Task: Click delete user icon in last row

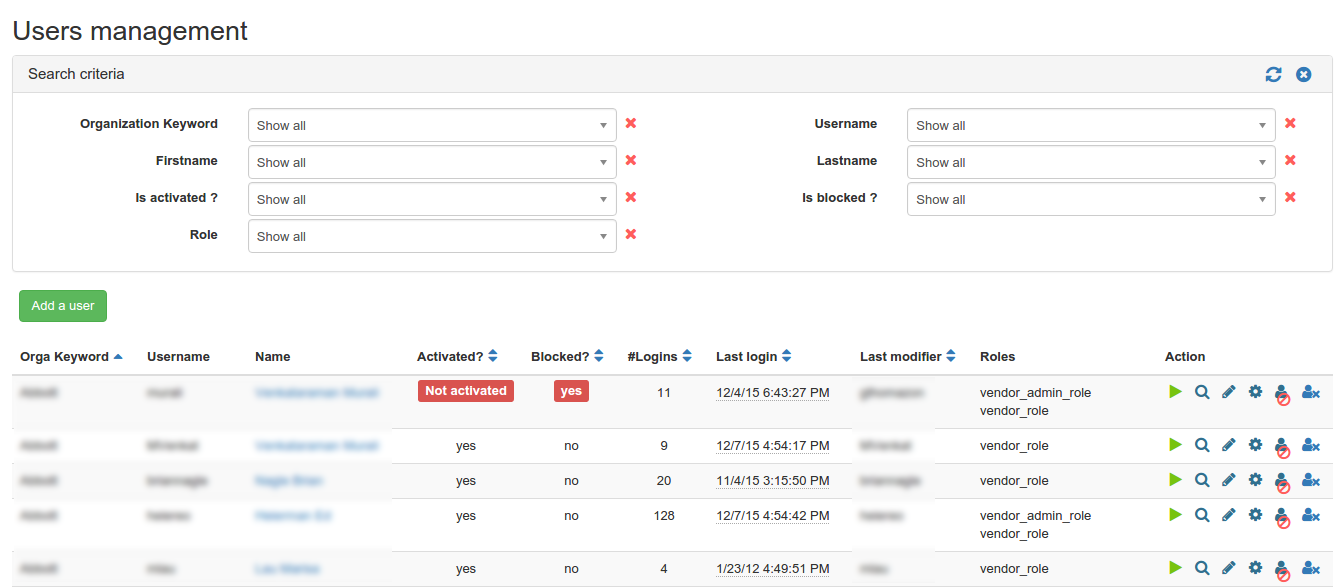Action: coord(1311,568)
